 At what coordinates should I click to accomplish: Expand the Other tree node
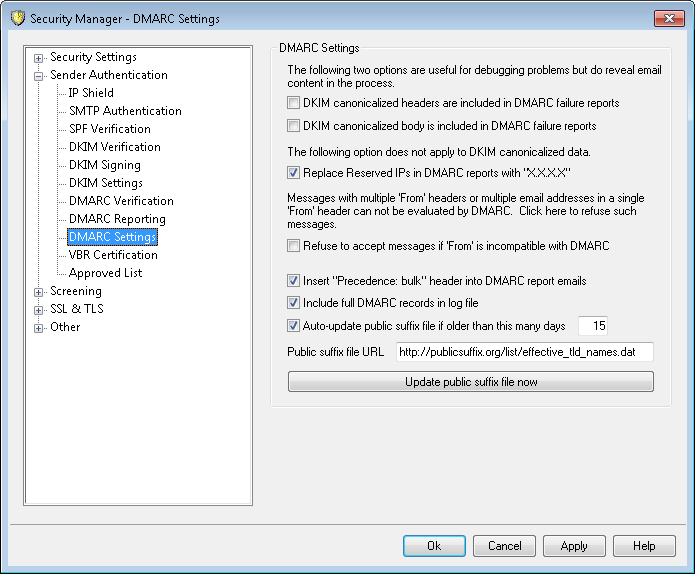tap(39, 327)
